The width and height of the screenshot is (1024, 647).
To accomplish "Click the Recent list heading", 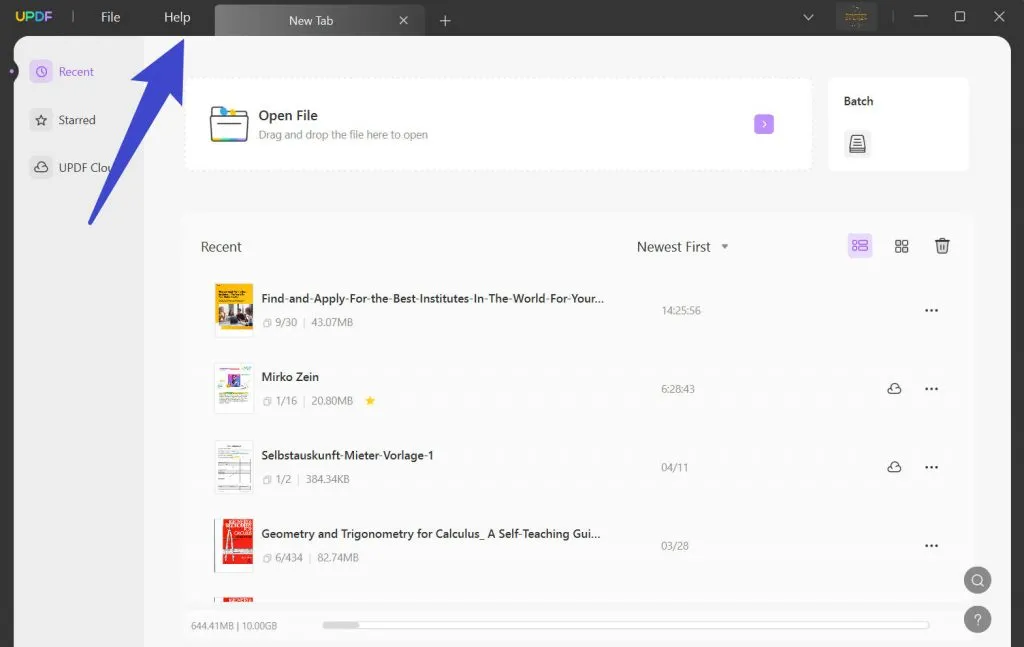I will (221, 247).
